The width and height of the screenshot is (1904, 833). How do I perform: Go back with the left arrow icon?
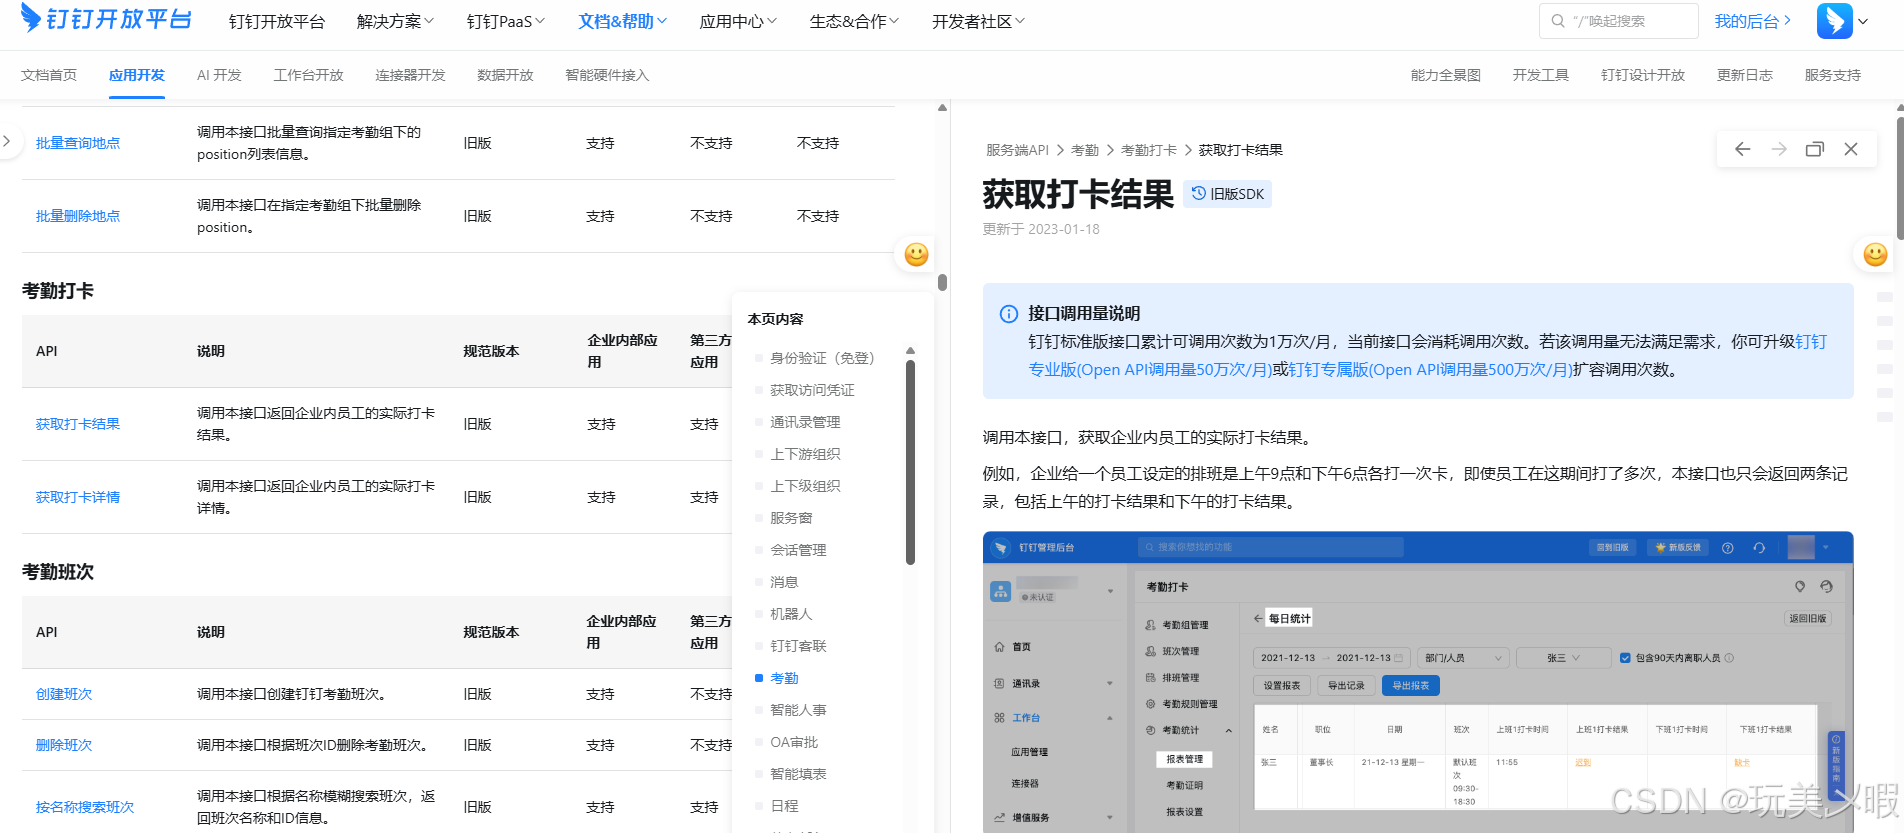1743,149
